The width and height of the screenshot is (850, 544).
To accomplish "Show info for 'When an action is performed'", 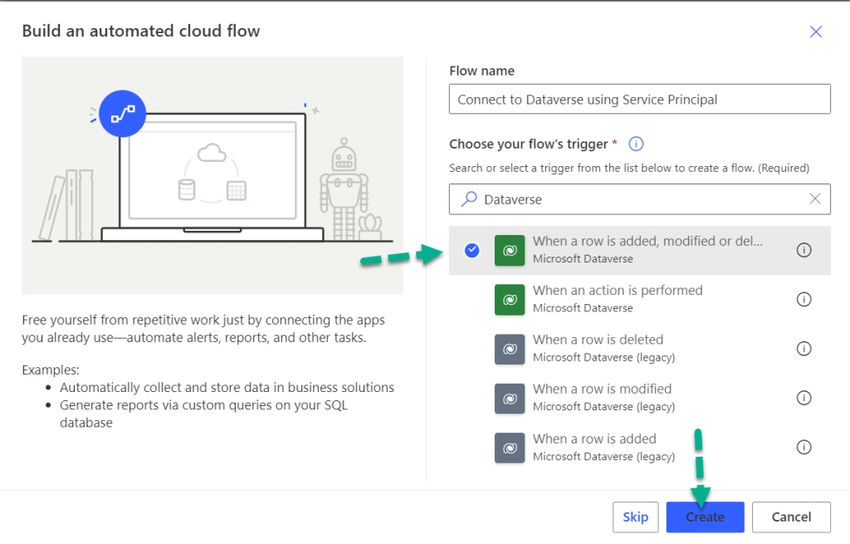I will point(803,299).
